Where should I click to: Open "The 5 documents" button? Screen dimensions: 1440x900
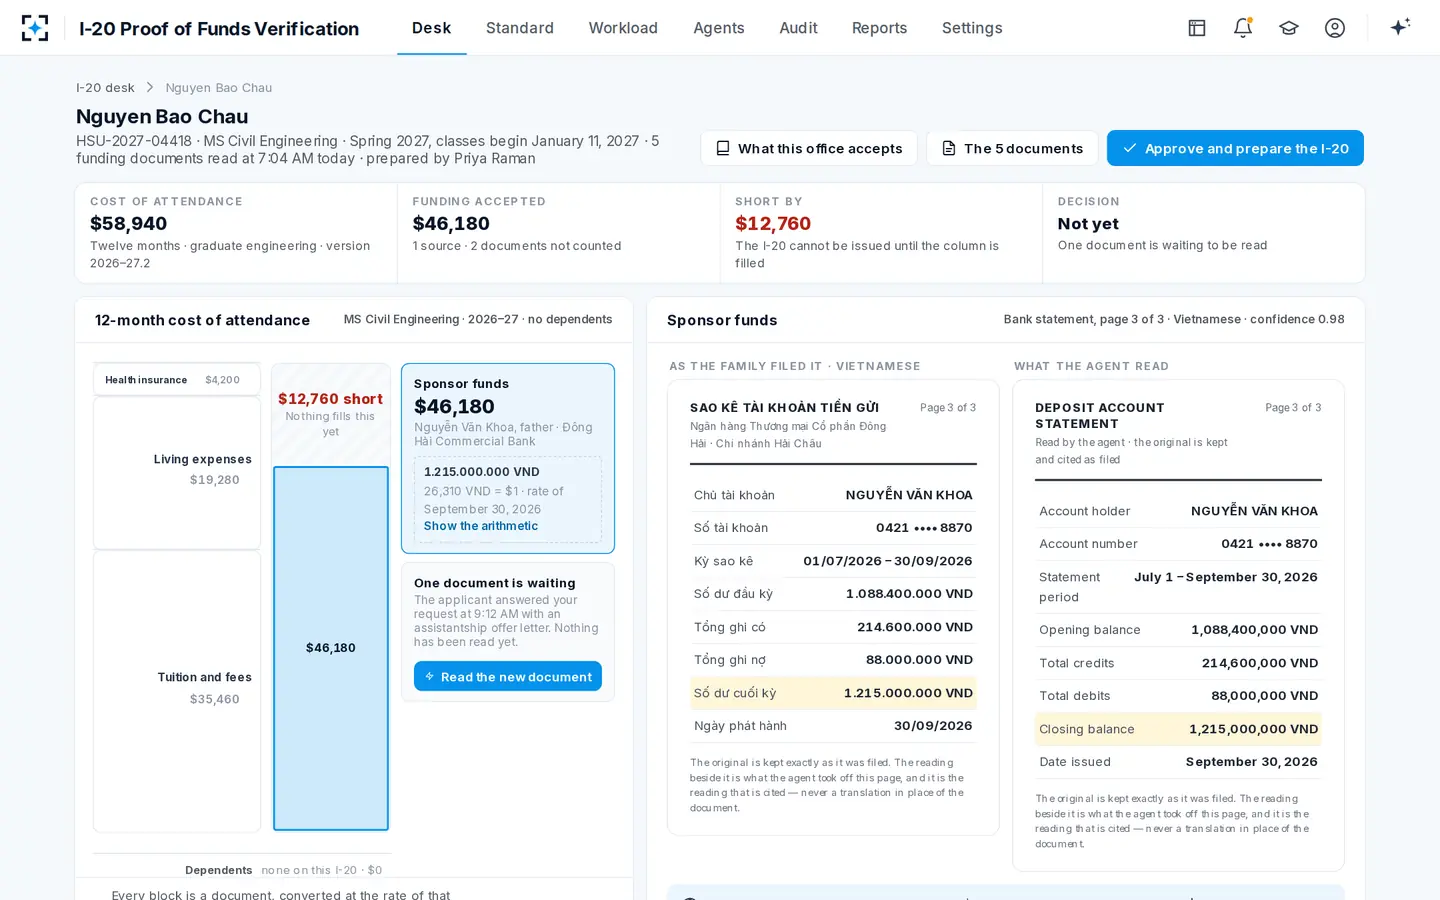[x=1012, y=148]
